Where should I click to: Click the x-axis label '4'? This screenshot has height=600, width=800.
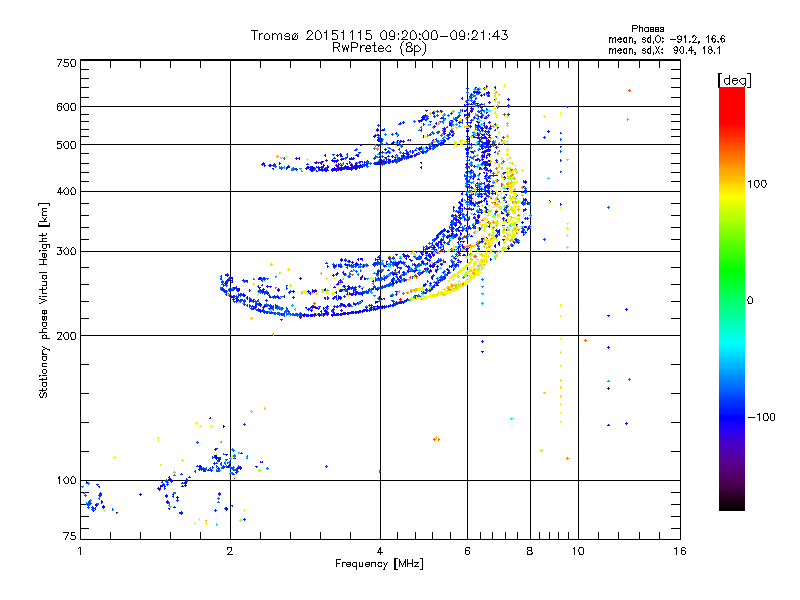pyautogui.click(x=380, y=551)
